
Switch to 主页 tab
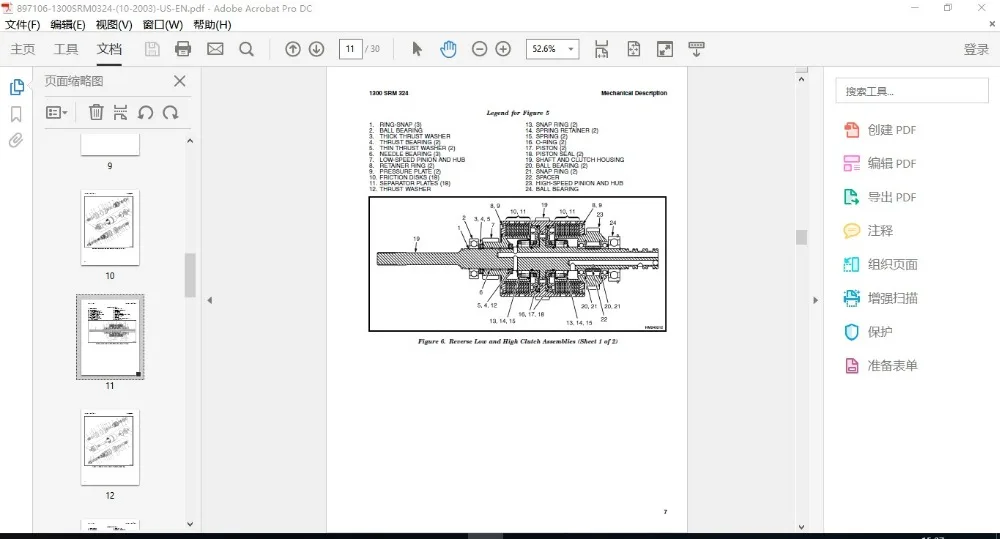click(x=23, y=49)
